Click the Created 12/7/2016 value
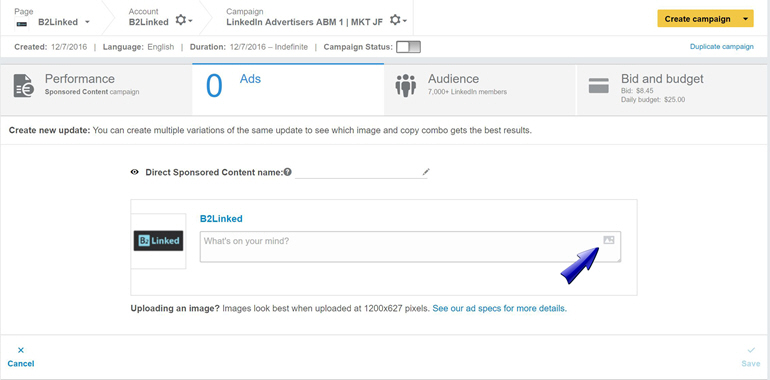Screen dimensions: 770x380 click(x=69, y=47)
